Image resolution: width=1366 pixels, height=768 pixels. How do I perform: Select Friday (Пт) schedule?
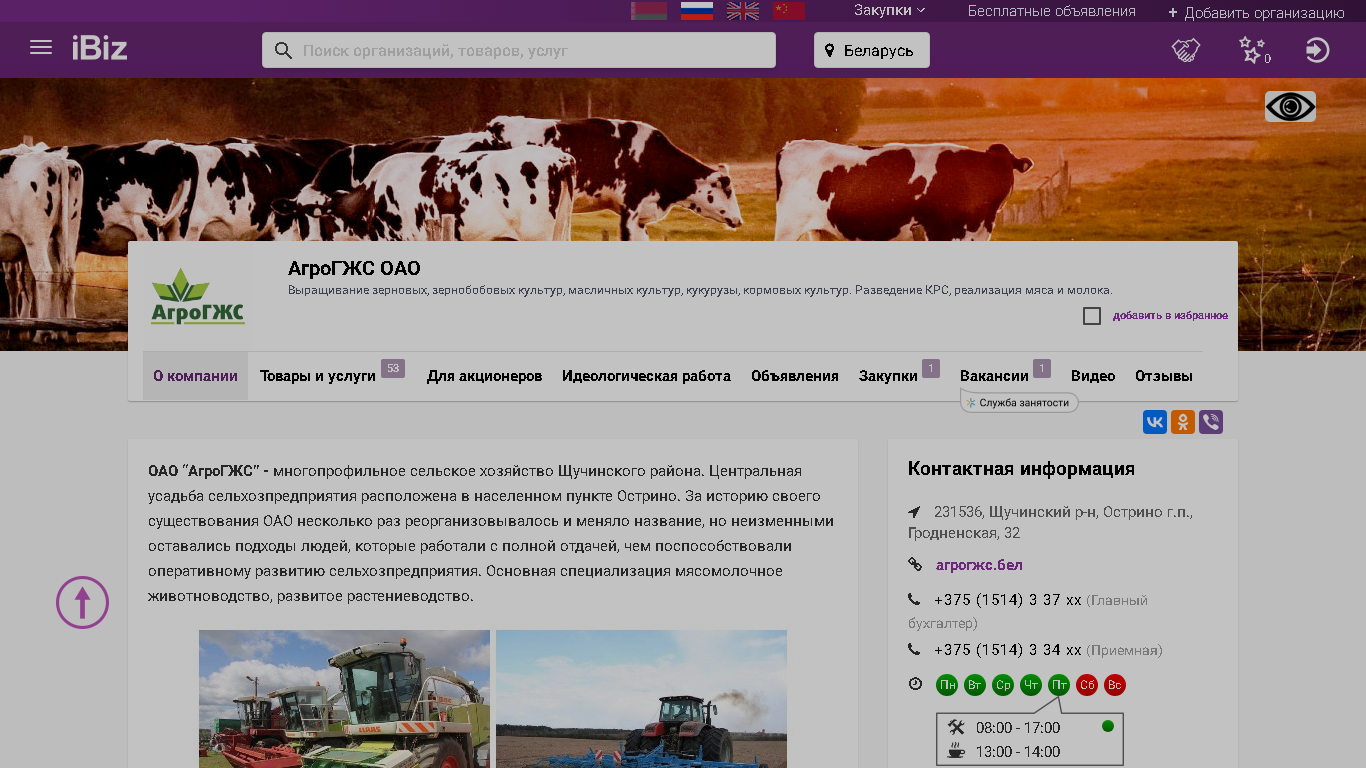pos(1059,685)
